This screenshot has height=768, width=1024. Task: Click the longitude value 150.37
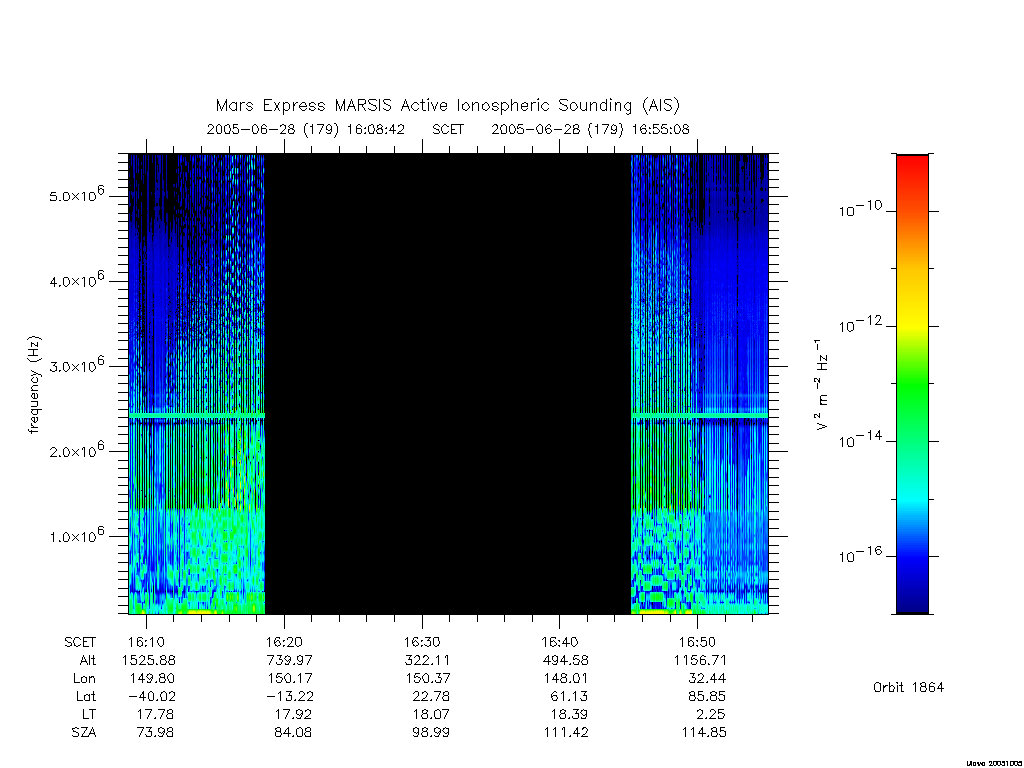coord(428,679)
